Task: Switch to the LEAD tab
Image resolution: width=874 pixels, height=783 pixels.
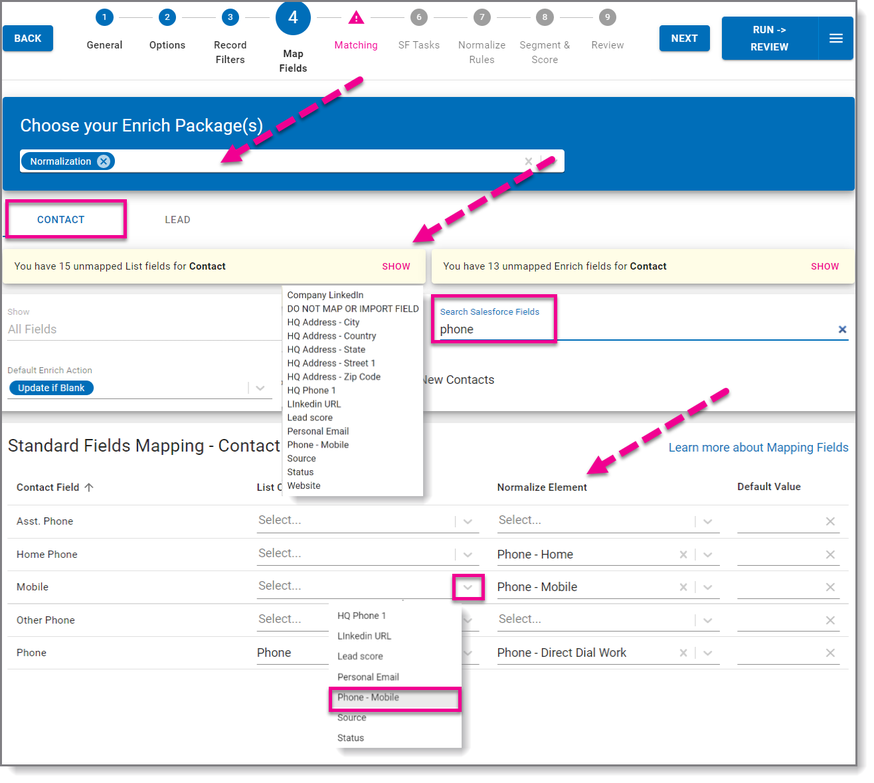Action: pos(177,219)
